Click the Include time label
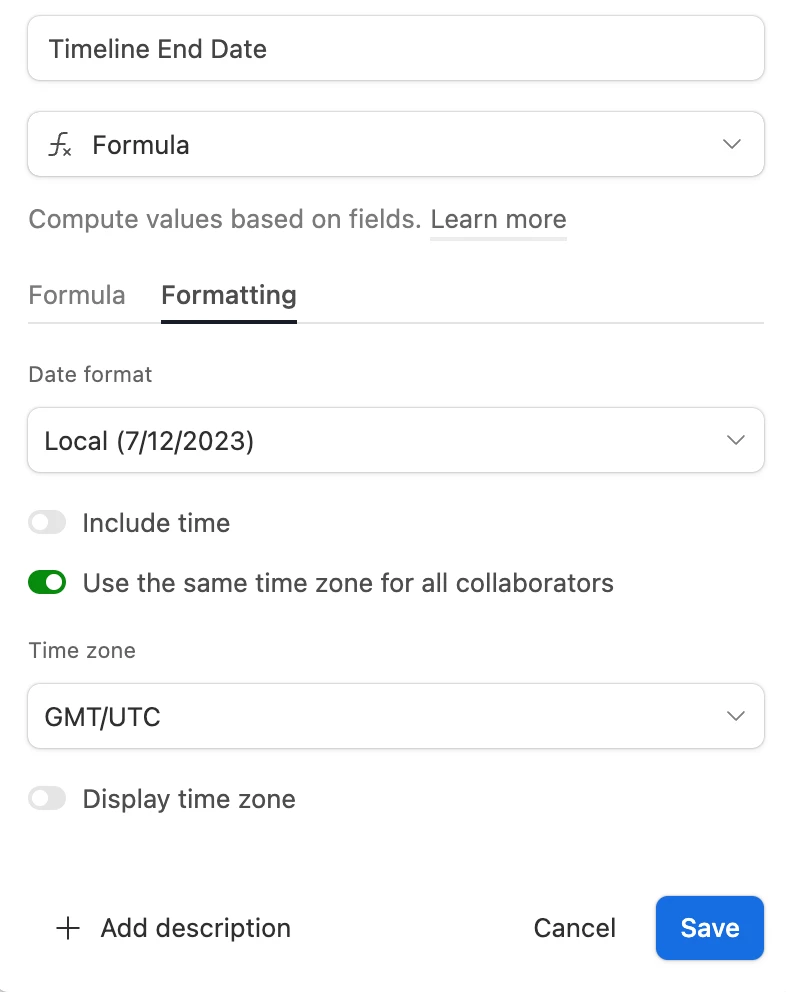The width and height of the screenshot is (786, 992). click(x=156, y=523)
